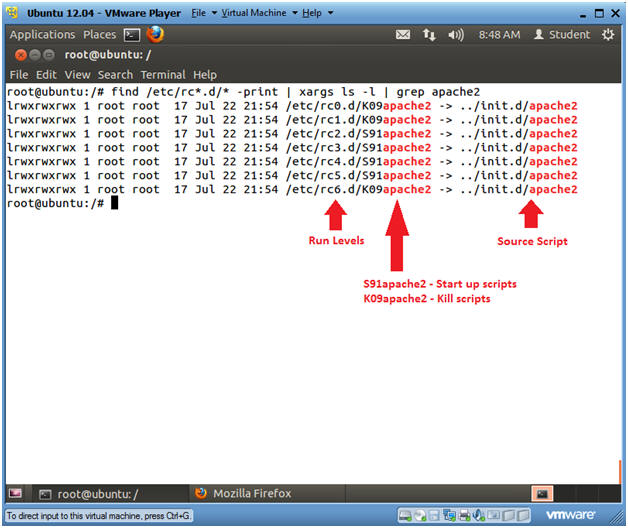Click the /etc/rc5.d/S91apache2 output line
Image resolution: width=628 pixels, height=528 pixels.
click(x=292, y=175)
